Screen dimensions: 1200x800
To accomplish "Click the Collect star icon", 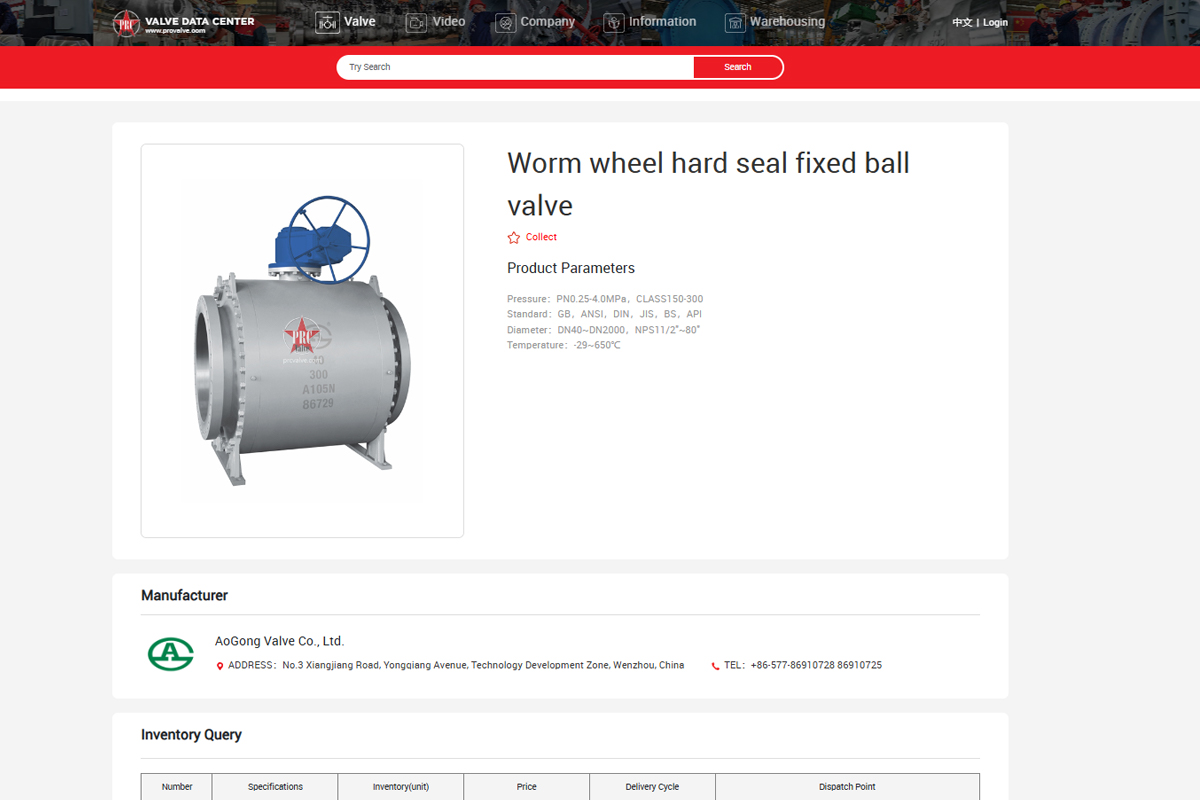I will [x=514, y=238].
